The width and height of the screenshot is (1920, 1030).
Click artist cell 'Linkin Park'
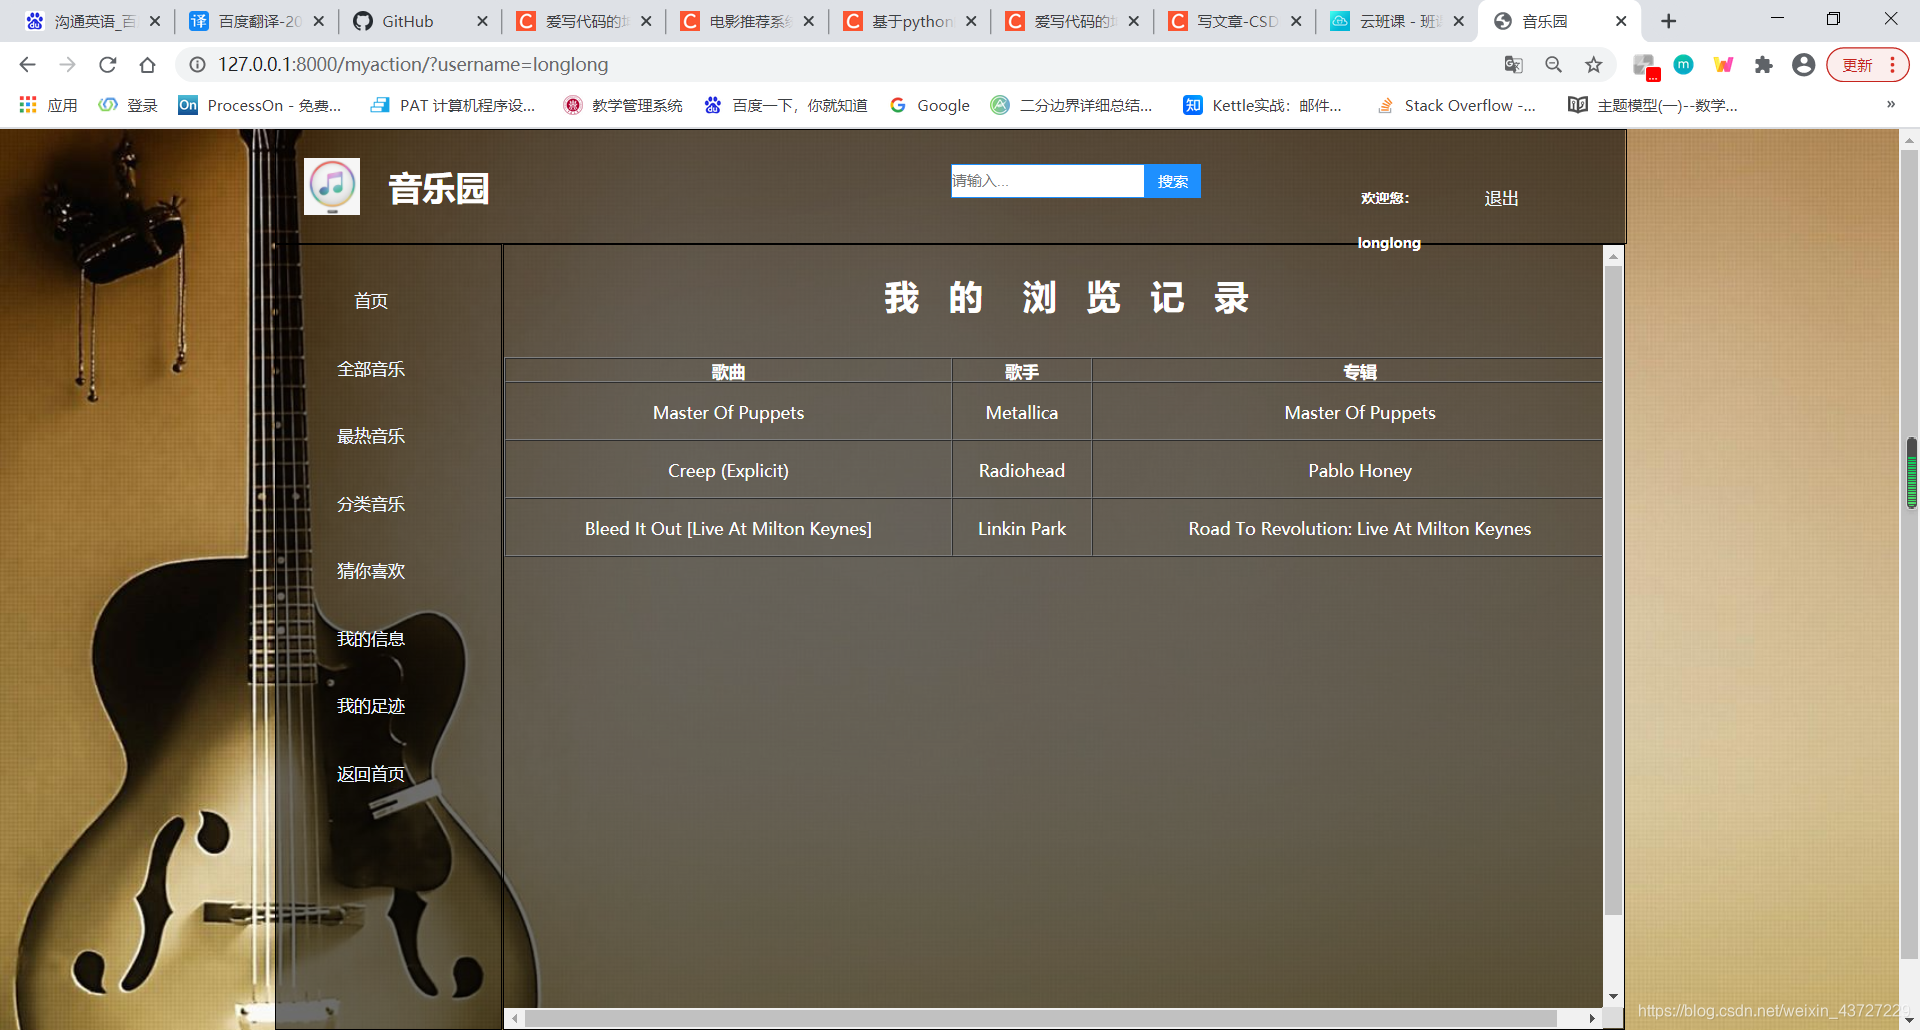pos(1022,528)
